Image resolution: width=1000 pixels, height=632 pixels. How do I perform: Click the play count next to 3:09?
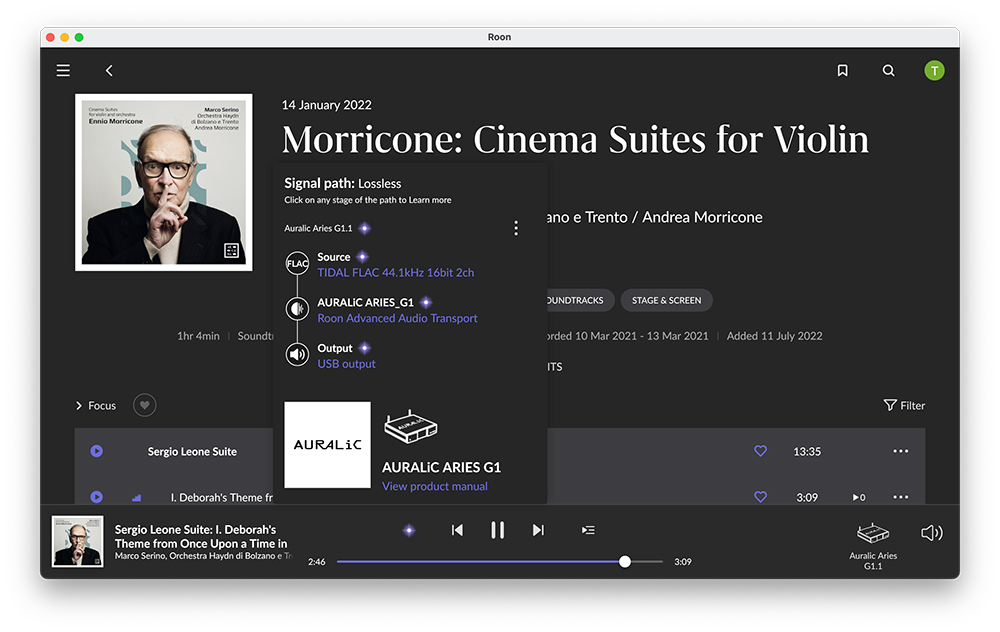click(x=859, y=497)
